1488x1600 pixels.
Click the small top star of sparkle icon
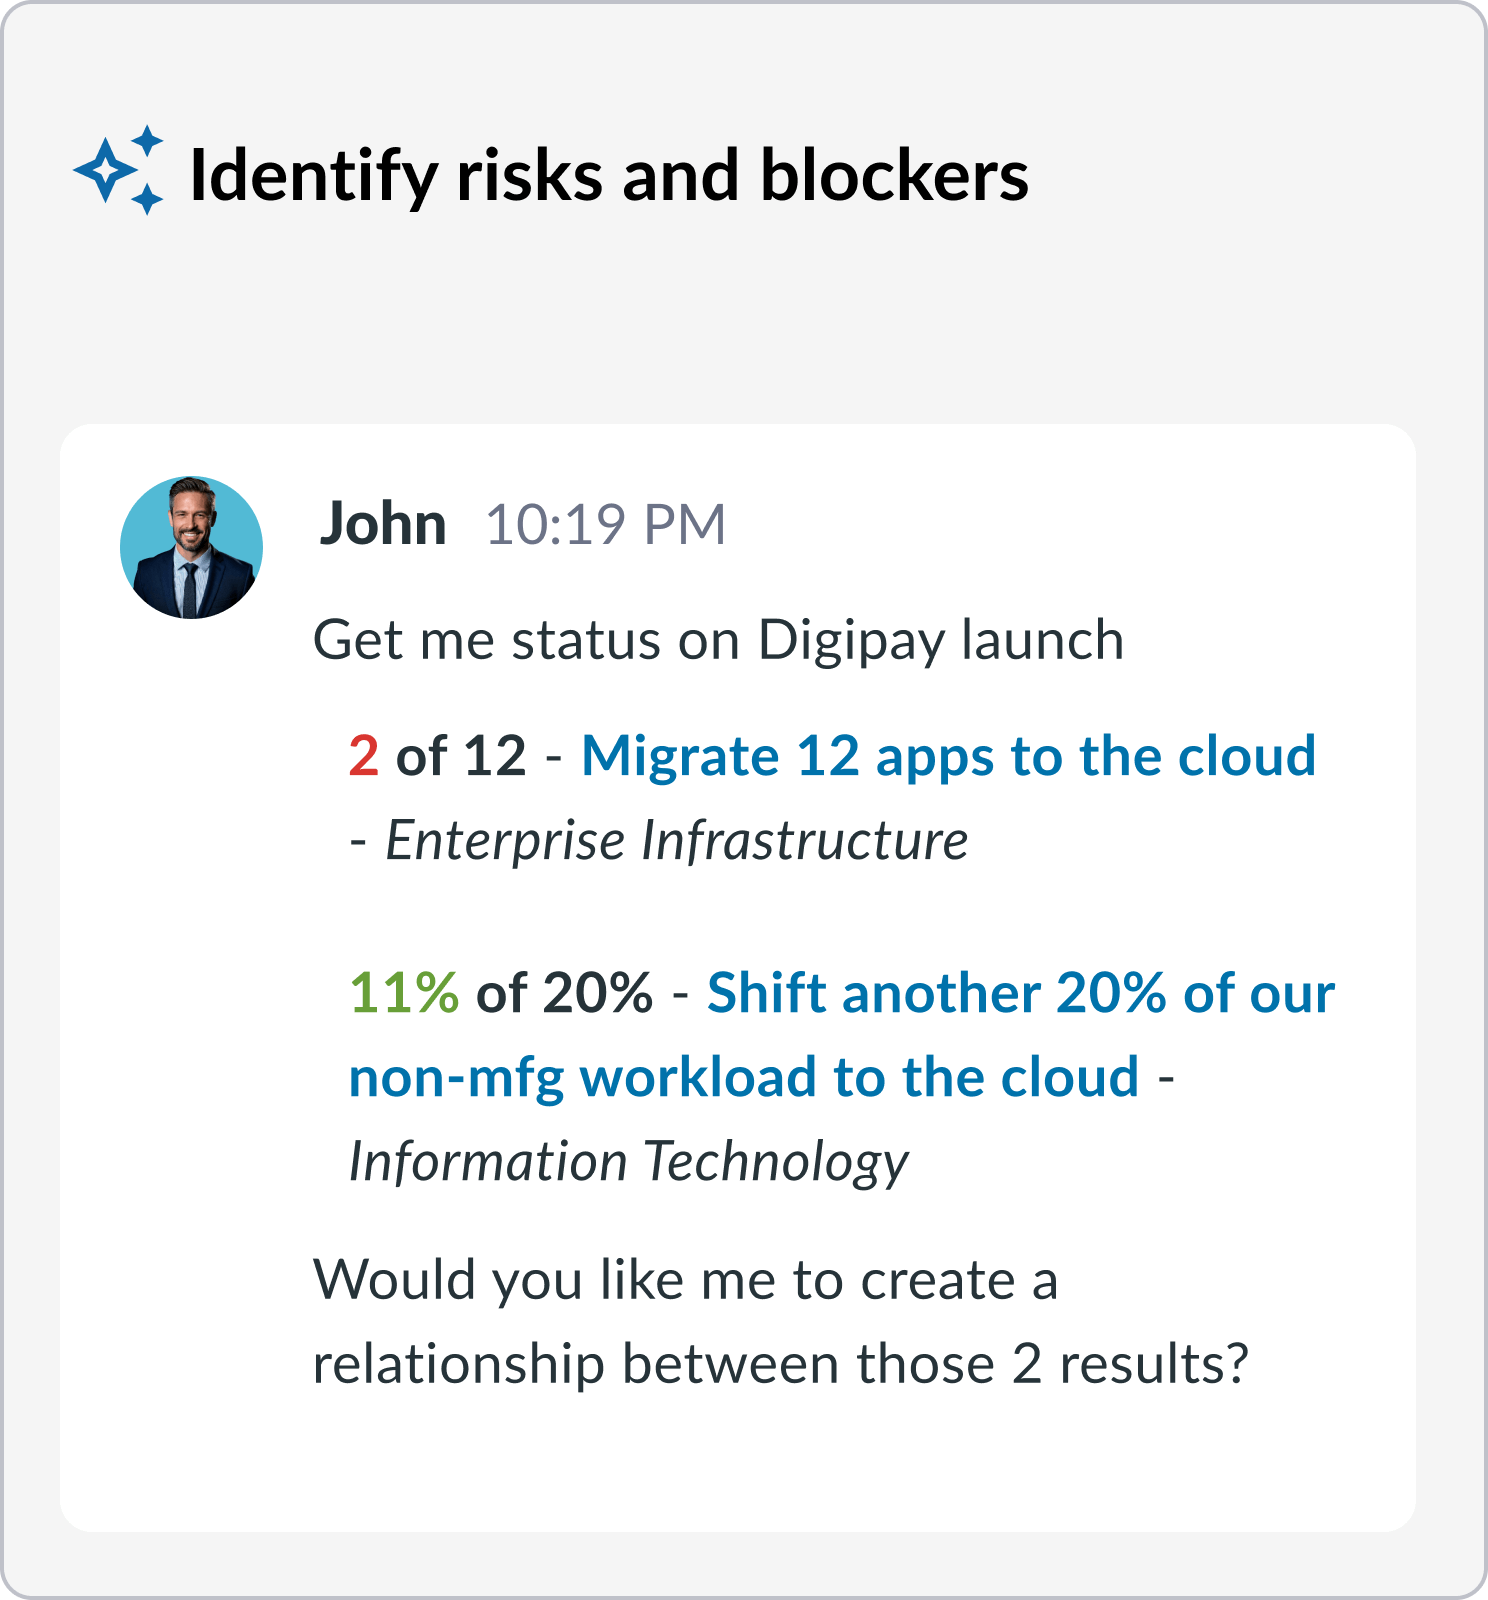point(148,139)
